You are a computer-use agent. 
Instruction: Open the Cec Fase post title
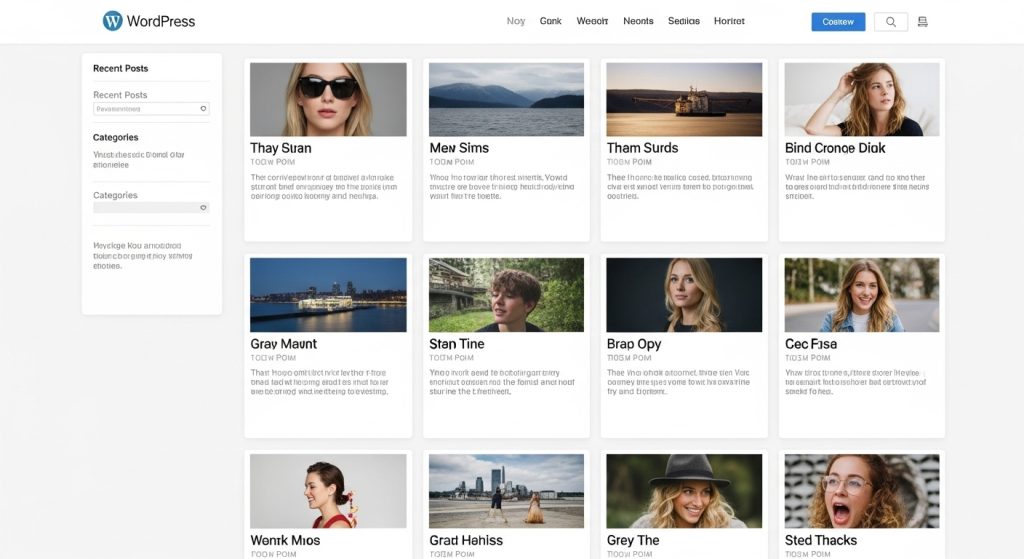pos(811,344)
